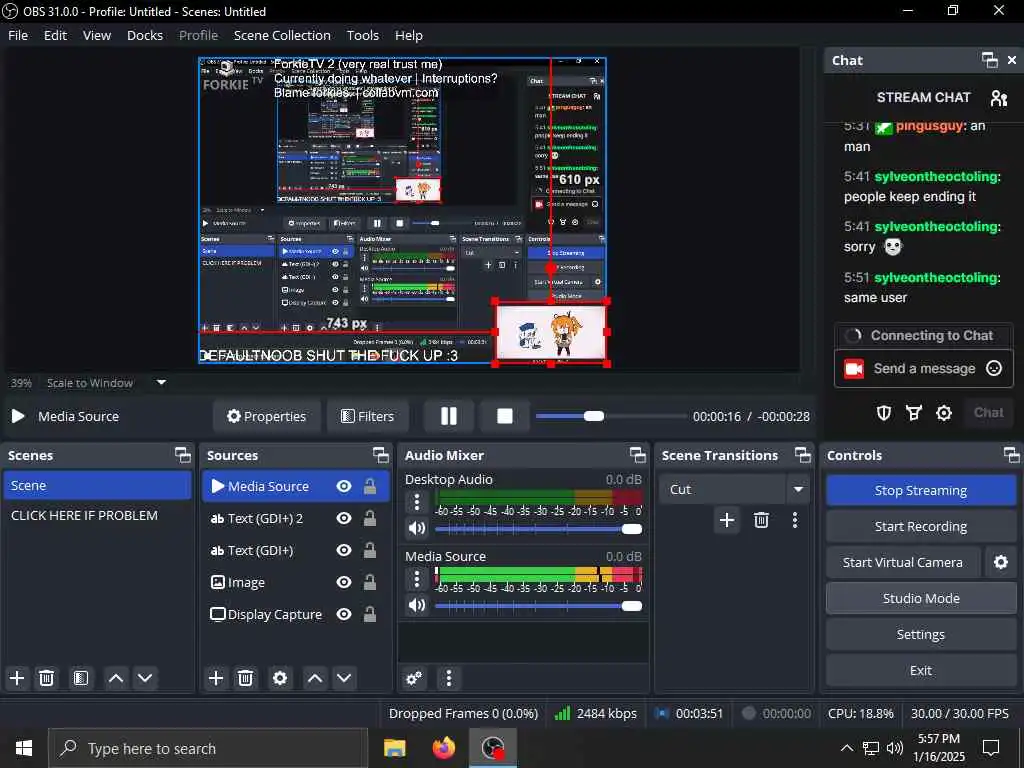1024x768 pixels.
Task: Lock the Image source
Action: click(x=370, y=582)
